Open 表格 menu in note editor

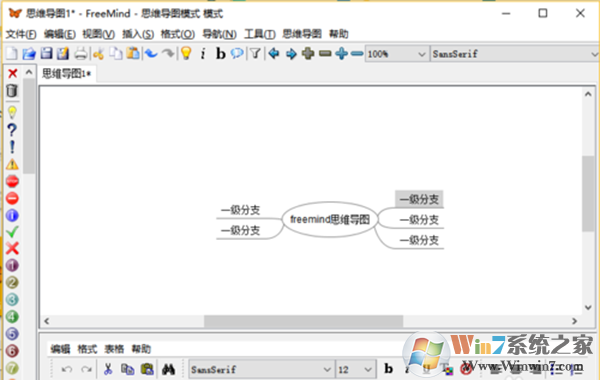point(114,349)
